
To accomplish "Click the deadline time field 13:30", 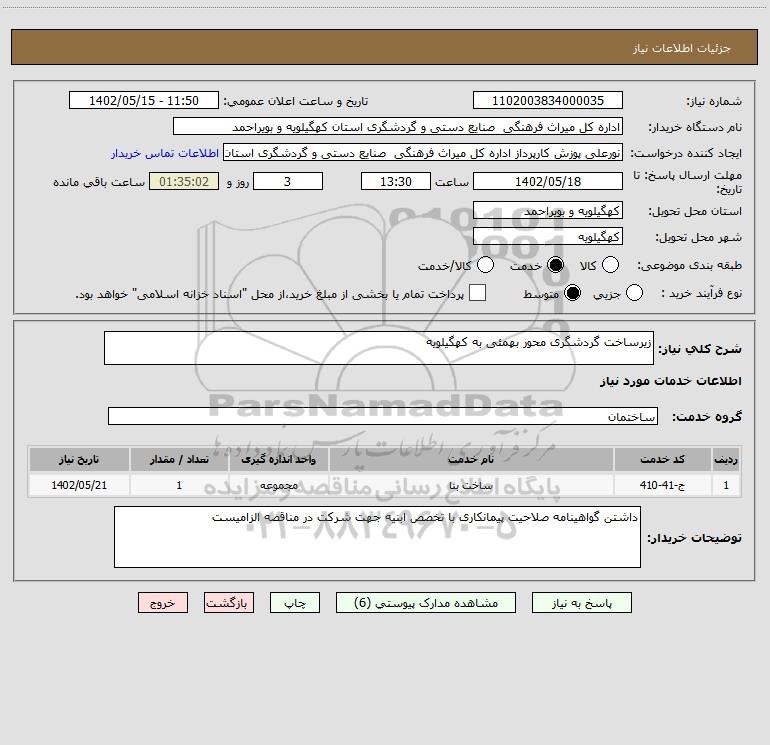I will pos(396,181).
